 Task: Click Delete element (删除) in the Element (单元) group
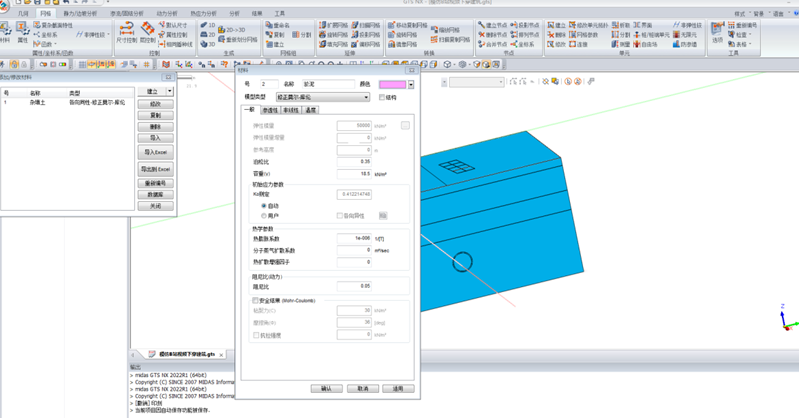(x=556, y=35)
